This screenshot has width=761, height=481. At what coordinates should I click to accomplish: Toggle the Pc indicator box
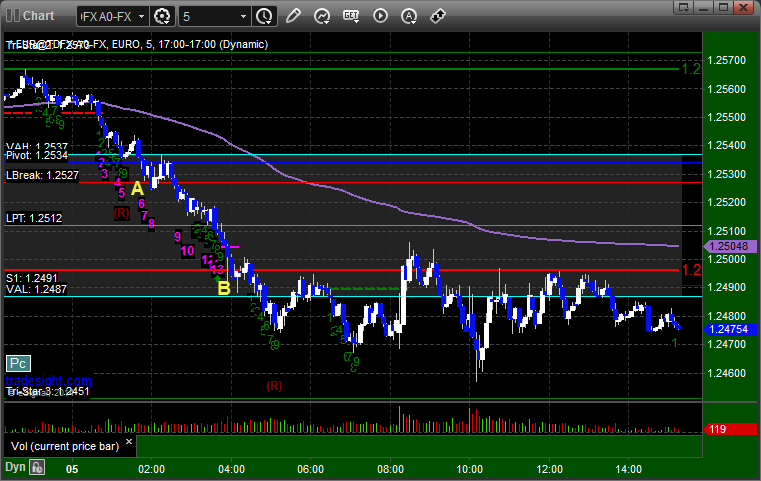coord(17,362)
